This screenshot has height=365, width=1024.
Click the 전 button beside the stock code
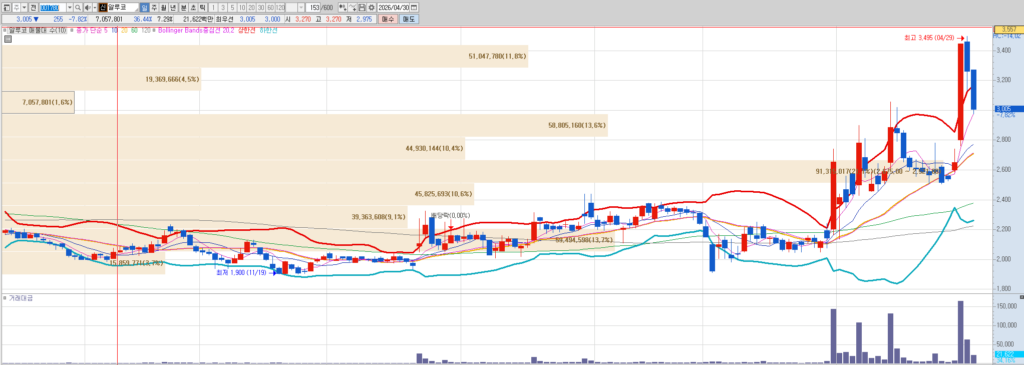click(x=33, y=7)
